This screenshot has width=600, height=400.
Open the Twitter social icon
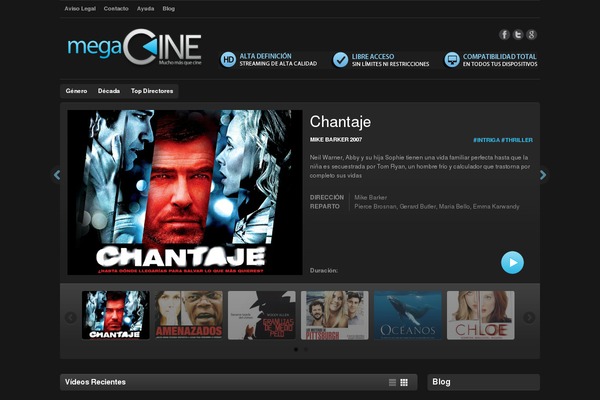tap(518, 34)
